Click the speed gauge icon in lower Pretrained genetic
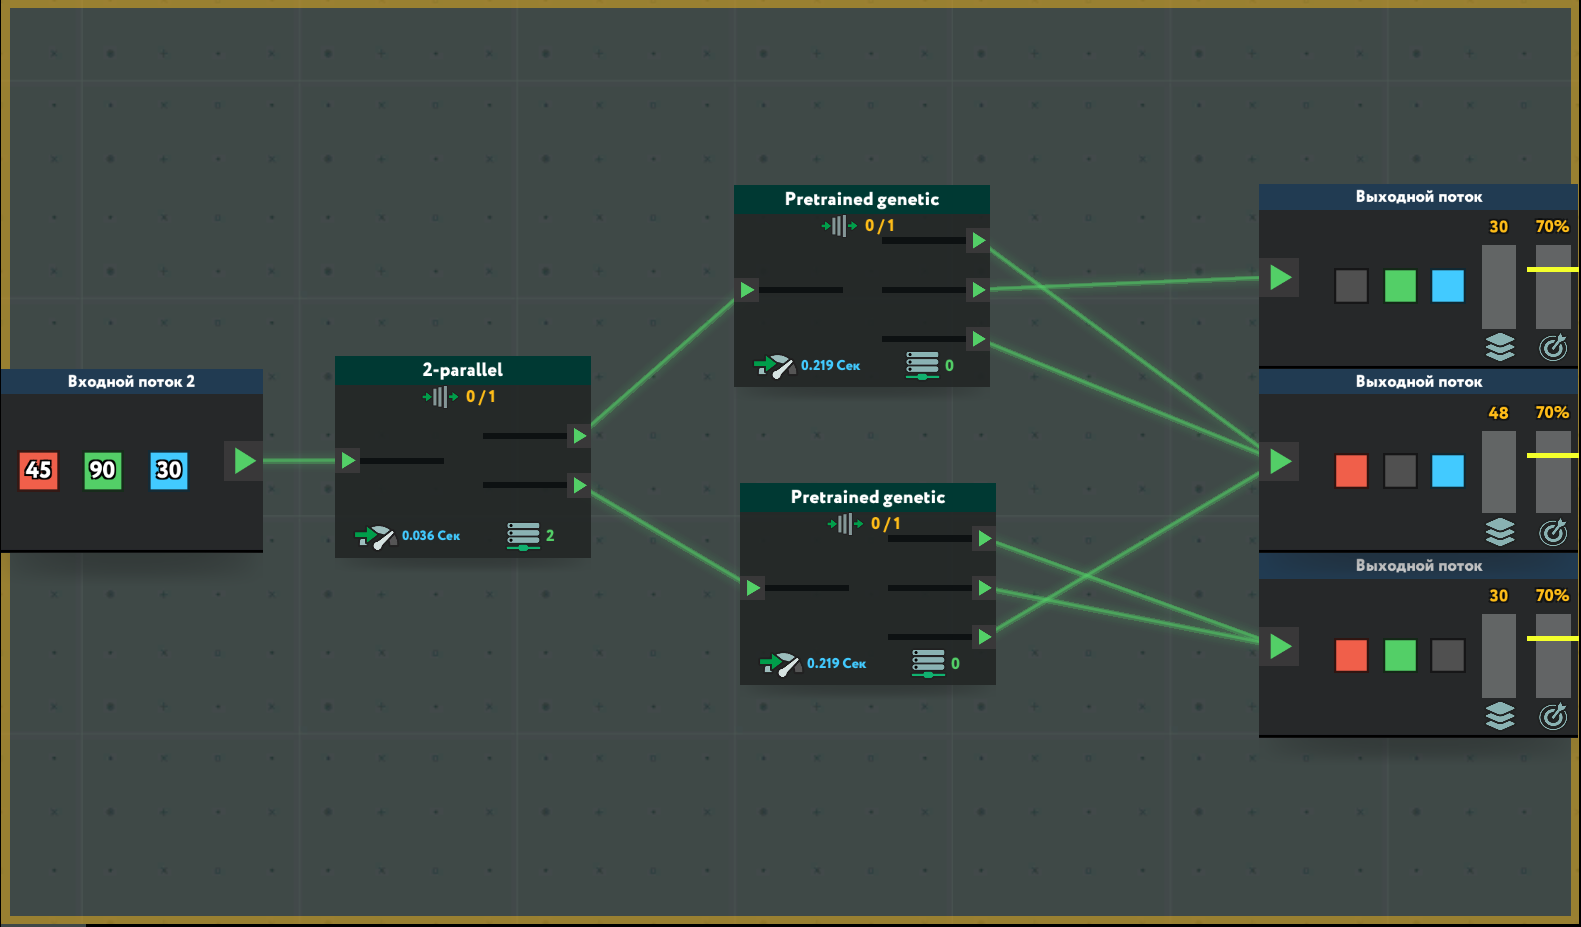The image size is (1581, 927). coord(781,664)
